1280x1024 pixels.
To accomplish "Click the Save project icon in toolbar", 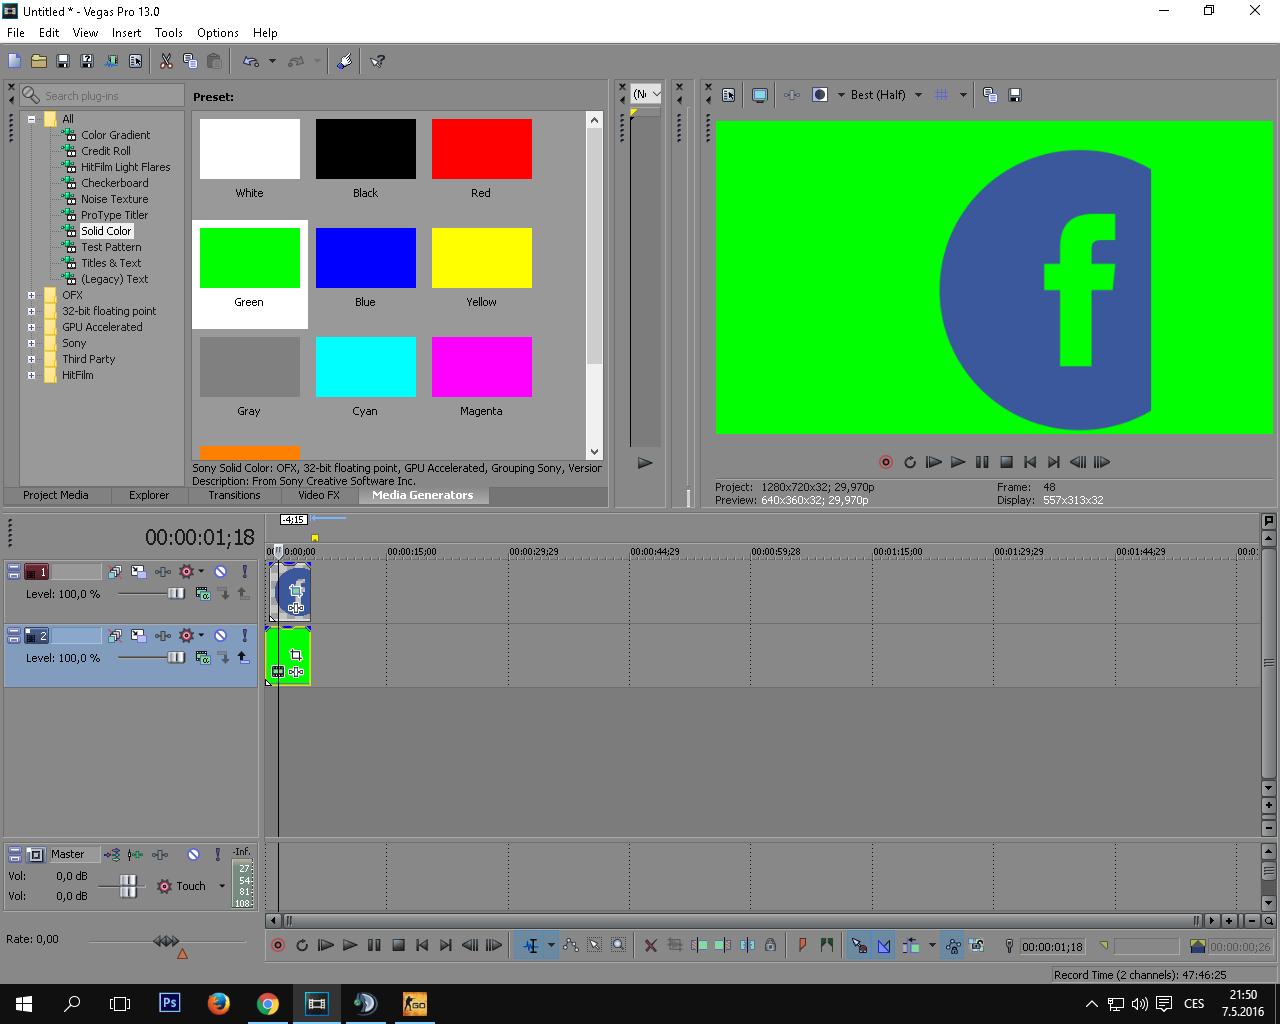I will click(63, 61).
